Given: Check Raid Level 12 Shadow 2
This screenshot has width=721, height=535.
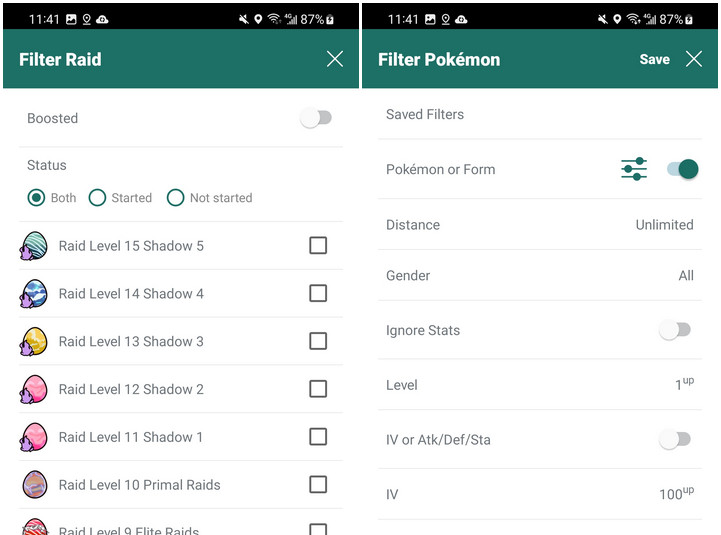Looking at the screenshot, I should coord(318,389).
